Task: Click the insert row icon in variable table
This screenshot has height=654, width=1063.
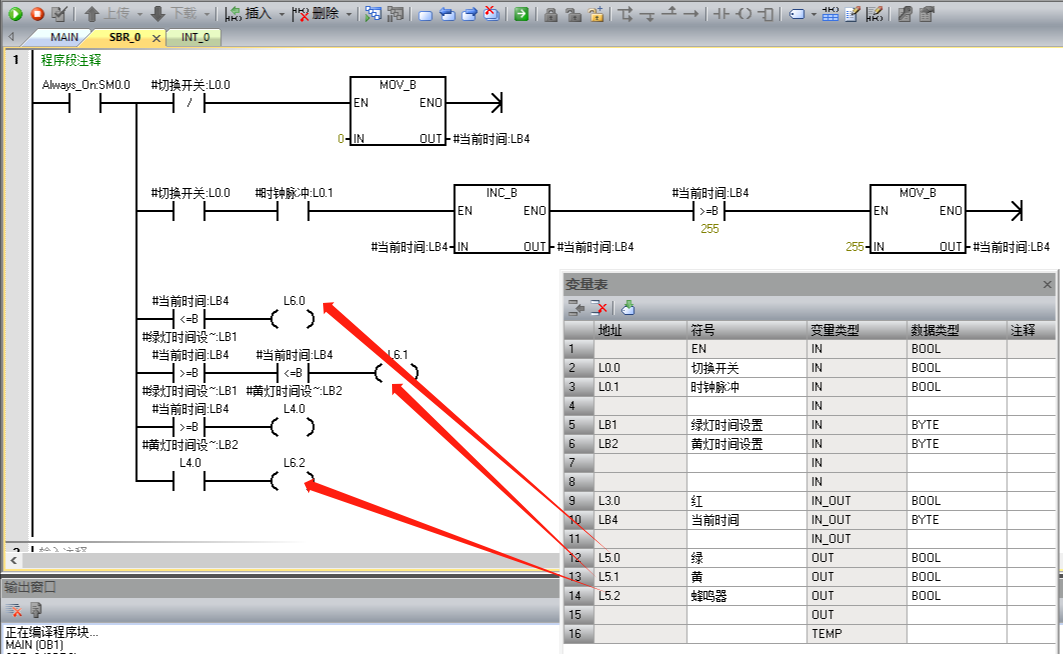Action: pyautogui.click(x=576, y=308)
